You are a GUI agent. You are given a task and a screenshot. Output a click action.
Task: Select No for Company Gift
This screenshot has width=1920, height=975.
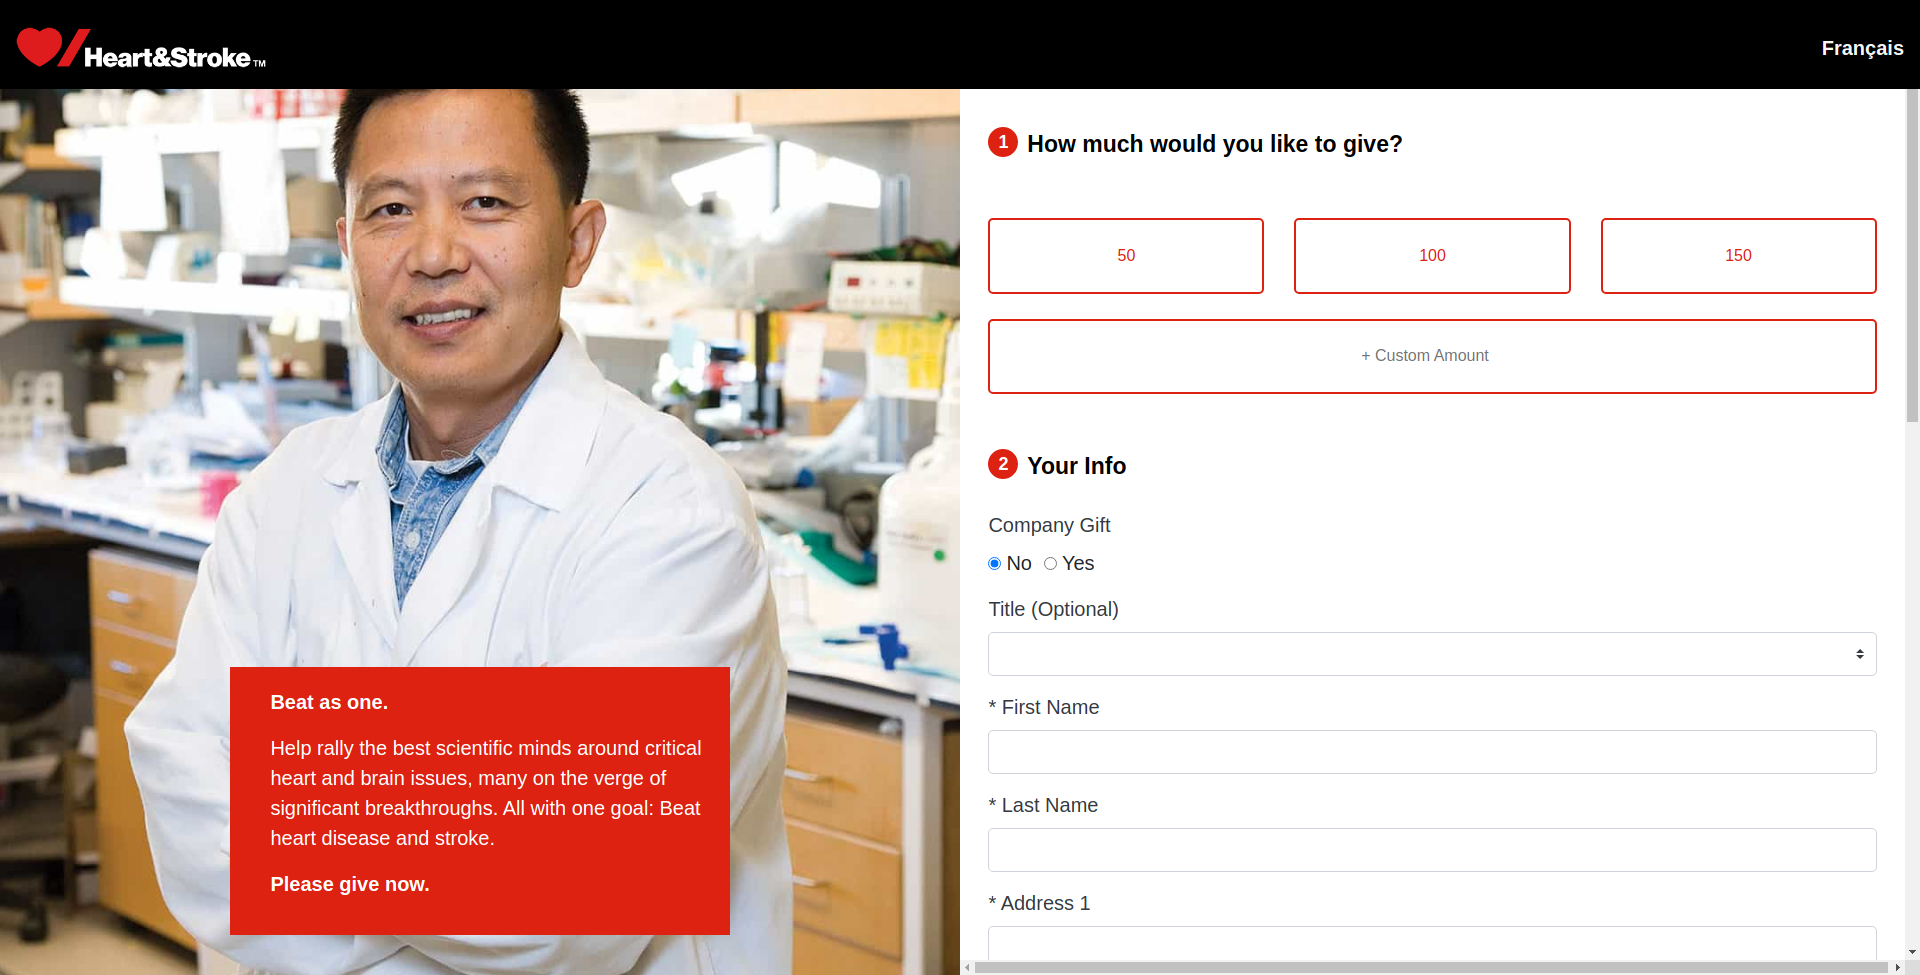pos(994,564)
